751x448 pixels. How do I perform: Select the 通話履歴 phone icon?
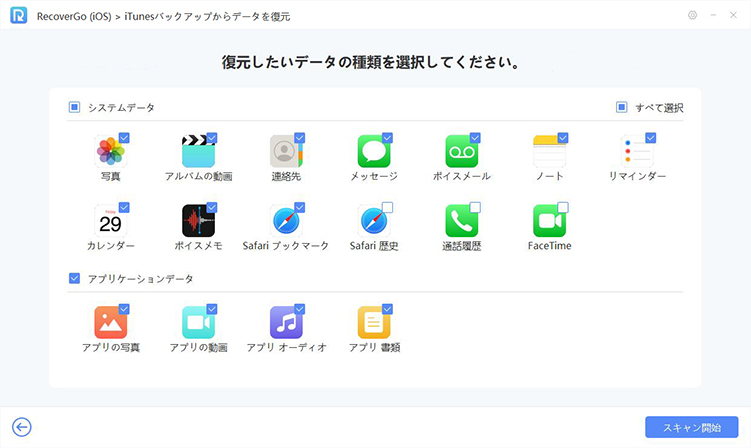coord(462,220)
